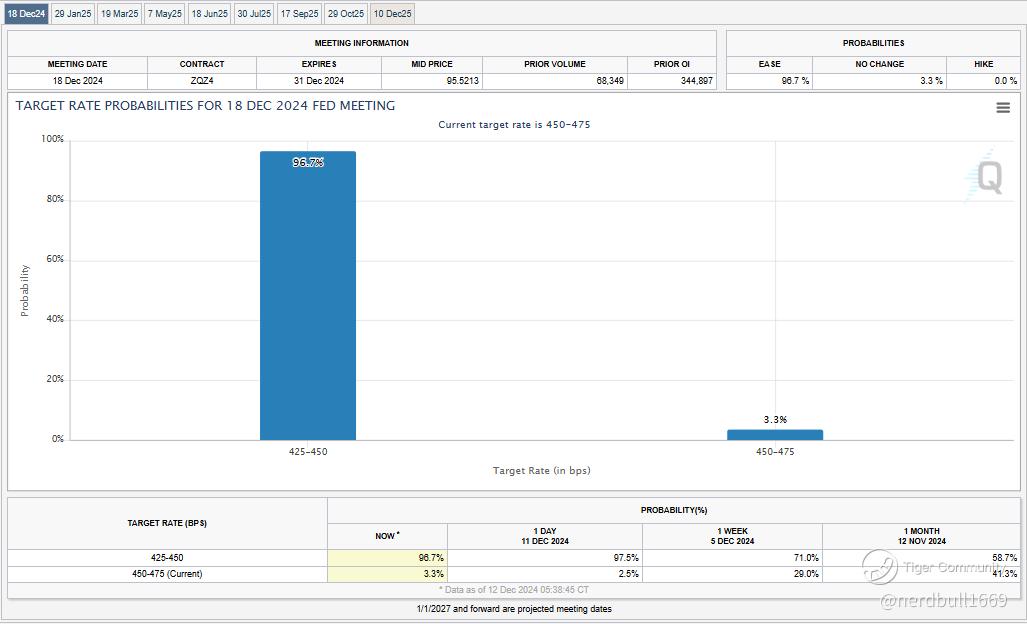This screenshot has height=624, width=1027.
Task: Switch to the 29 Jan25 meeting tab
Action: pyautogui.click(x=73, y=14)
